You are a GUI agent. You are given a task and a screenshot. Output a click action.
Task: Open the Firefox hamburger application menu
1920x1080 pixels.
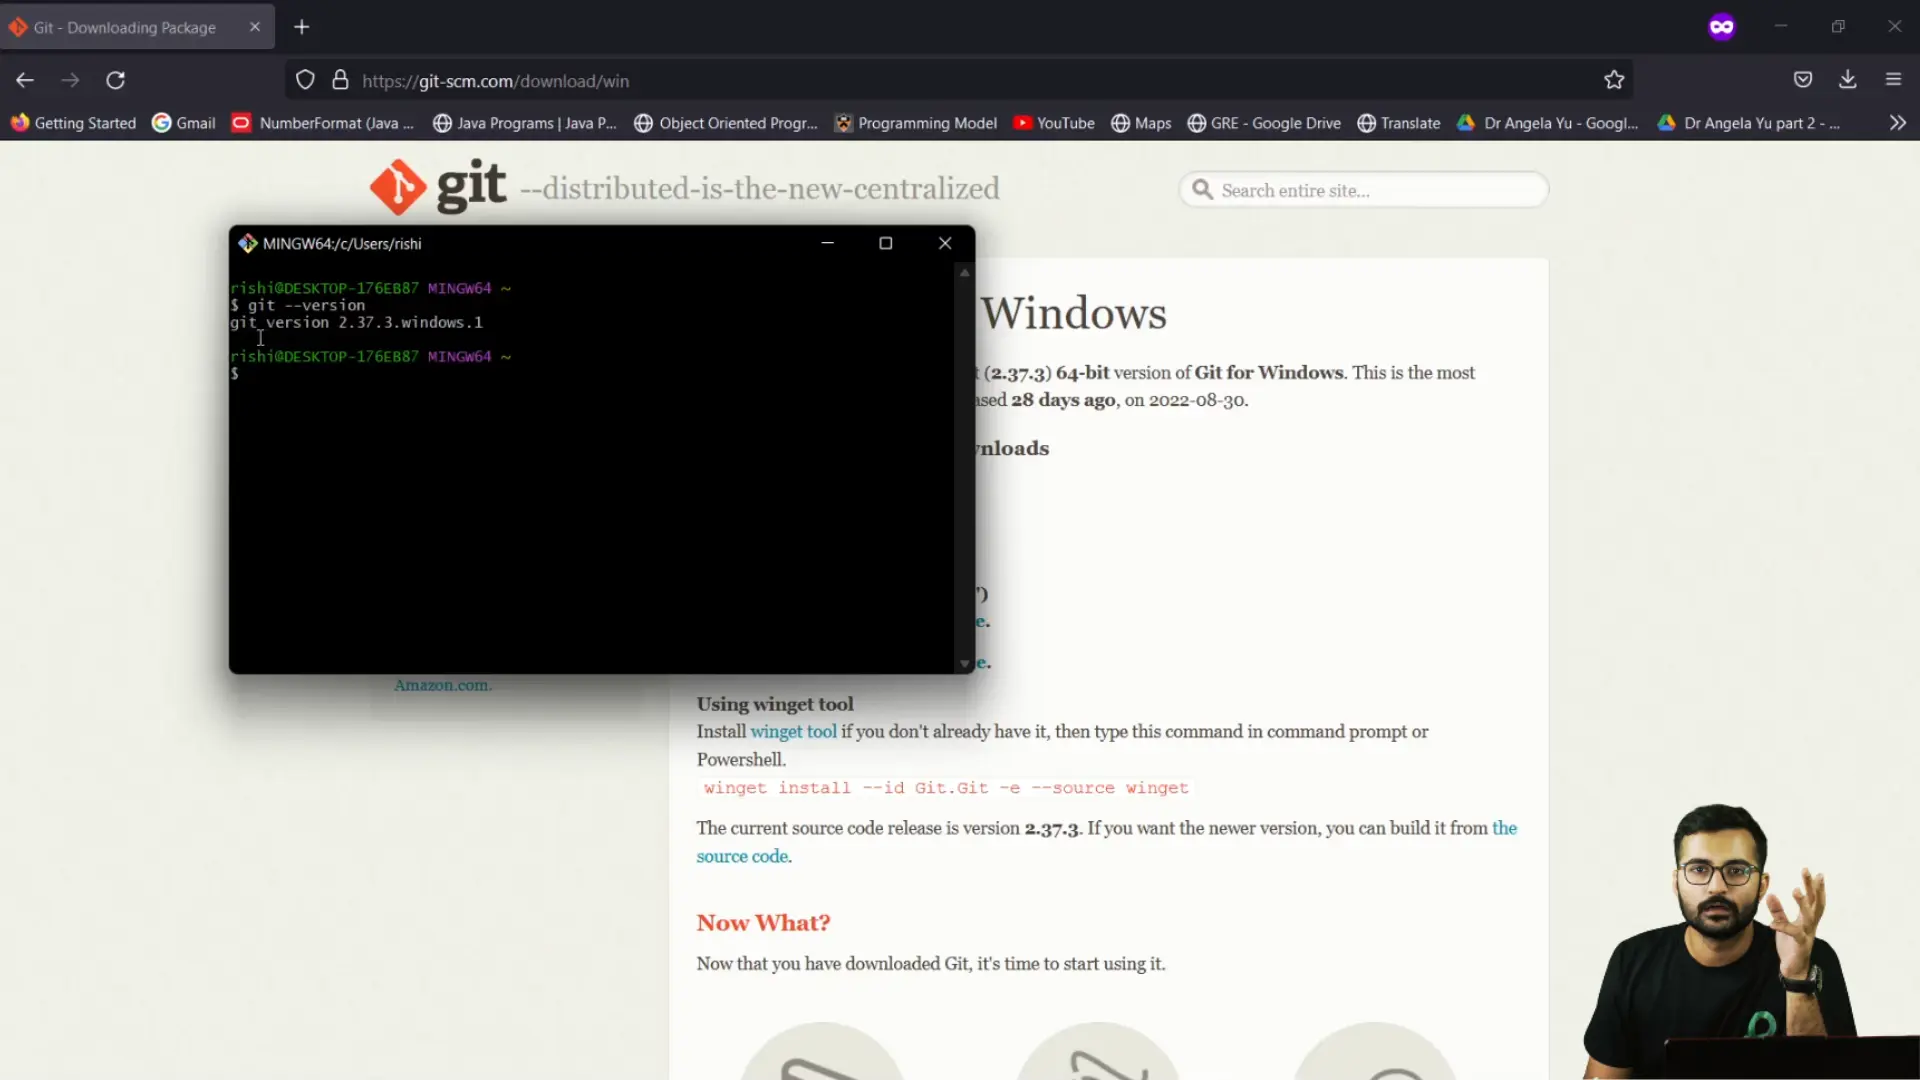[x=1893, y=80]
